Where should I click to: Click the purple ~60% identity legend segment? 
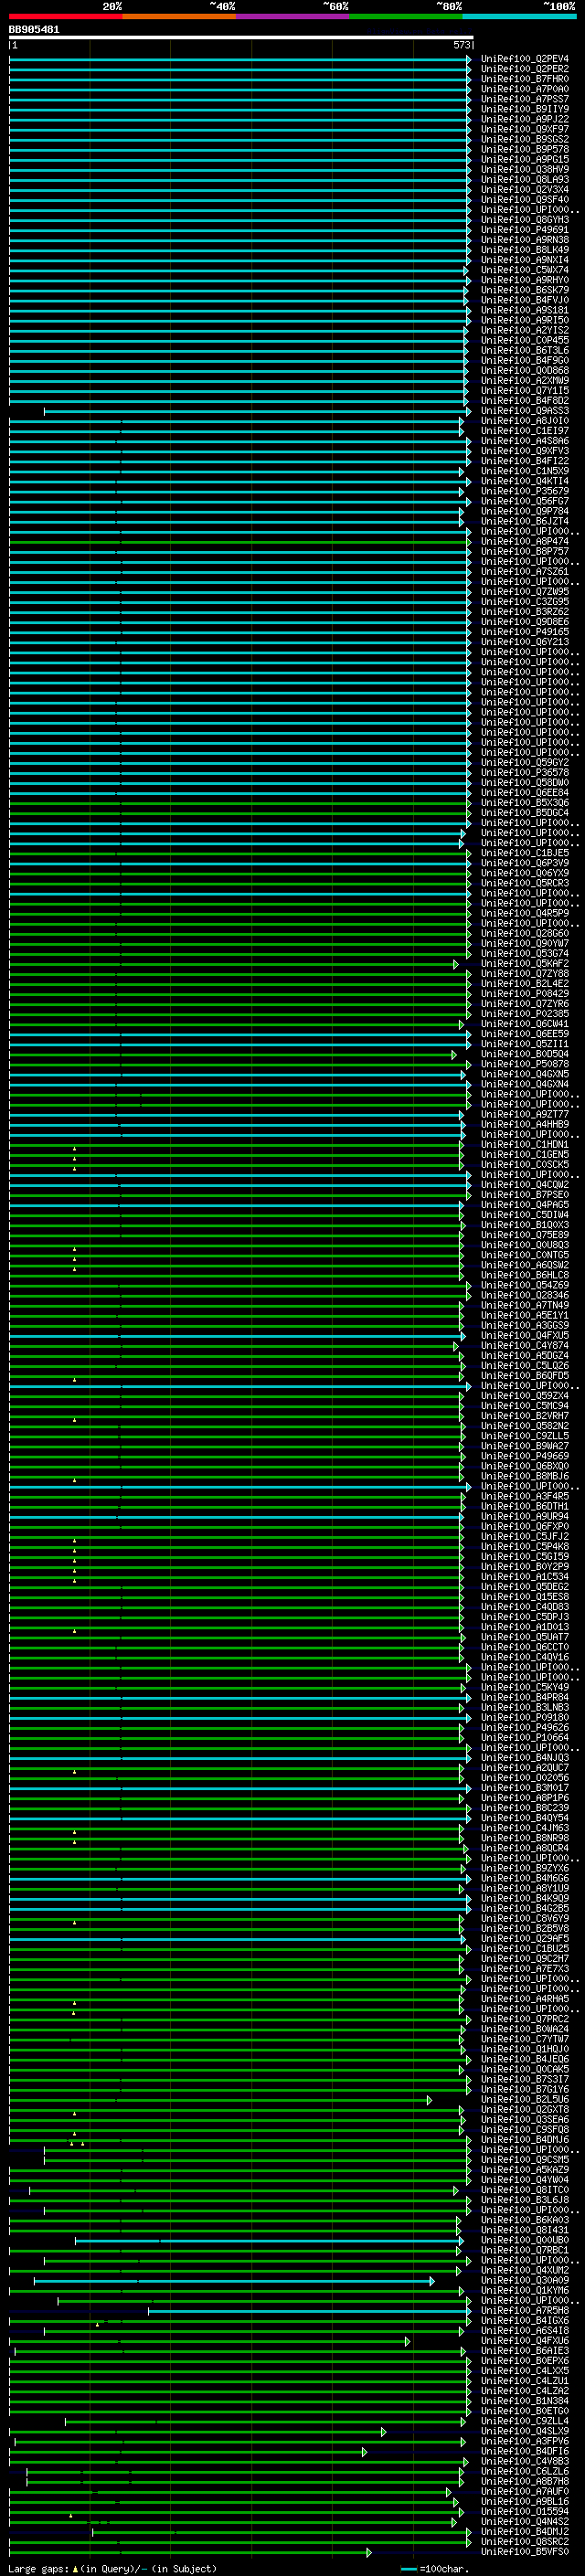pyautogui.click(x=293, y=16)
